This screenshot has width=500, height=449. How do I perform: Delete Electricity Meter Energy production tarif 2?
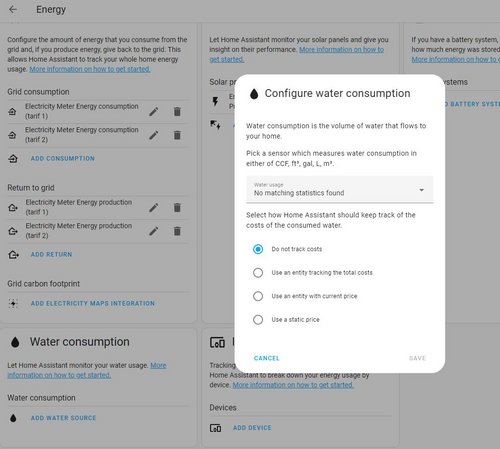(x=177, y=231)
